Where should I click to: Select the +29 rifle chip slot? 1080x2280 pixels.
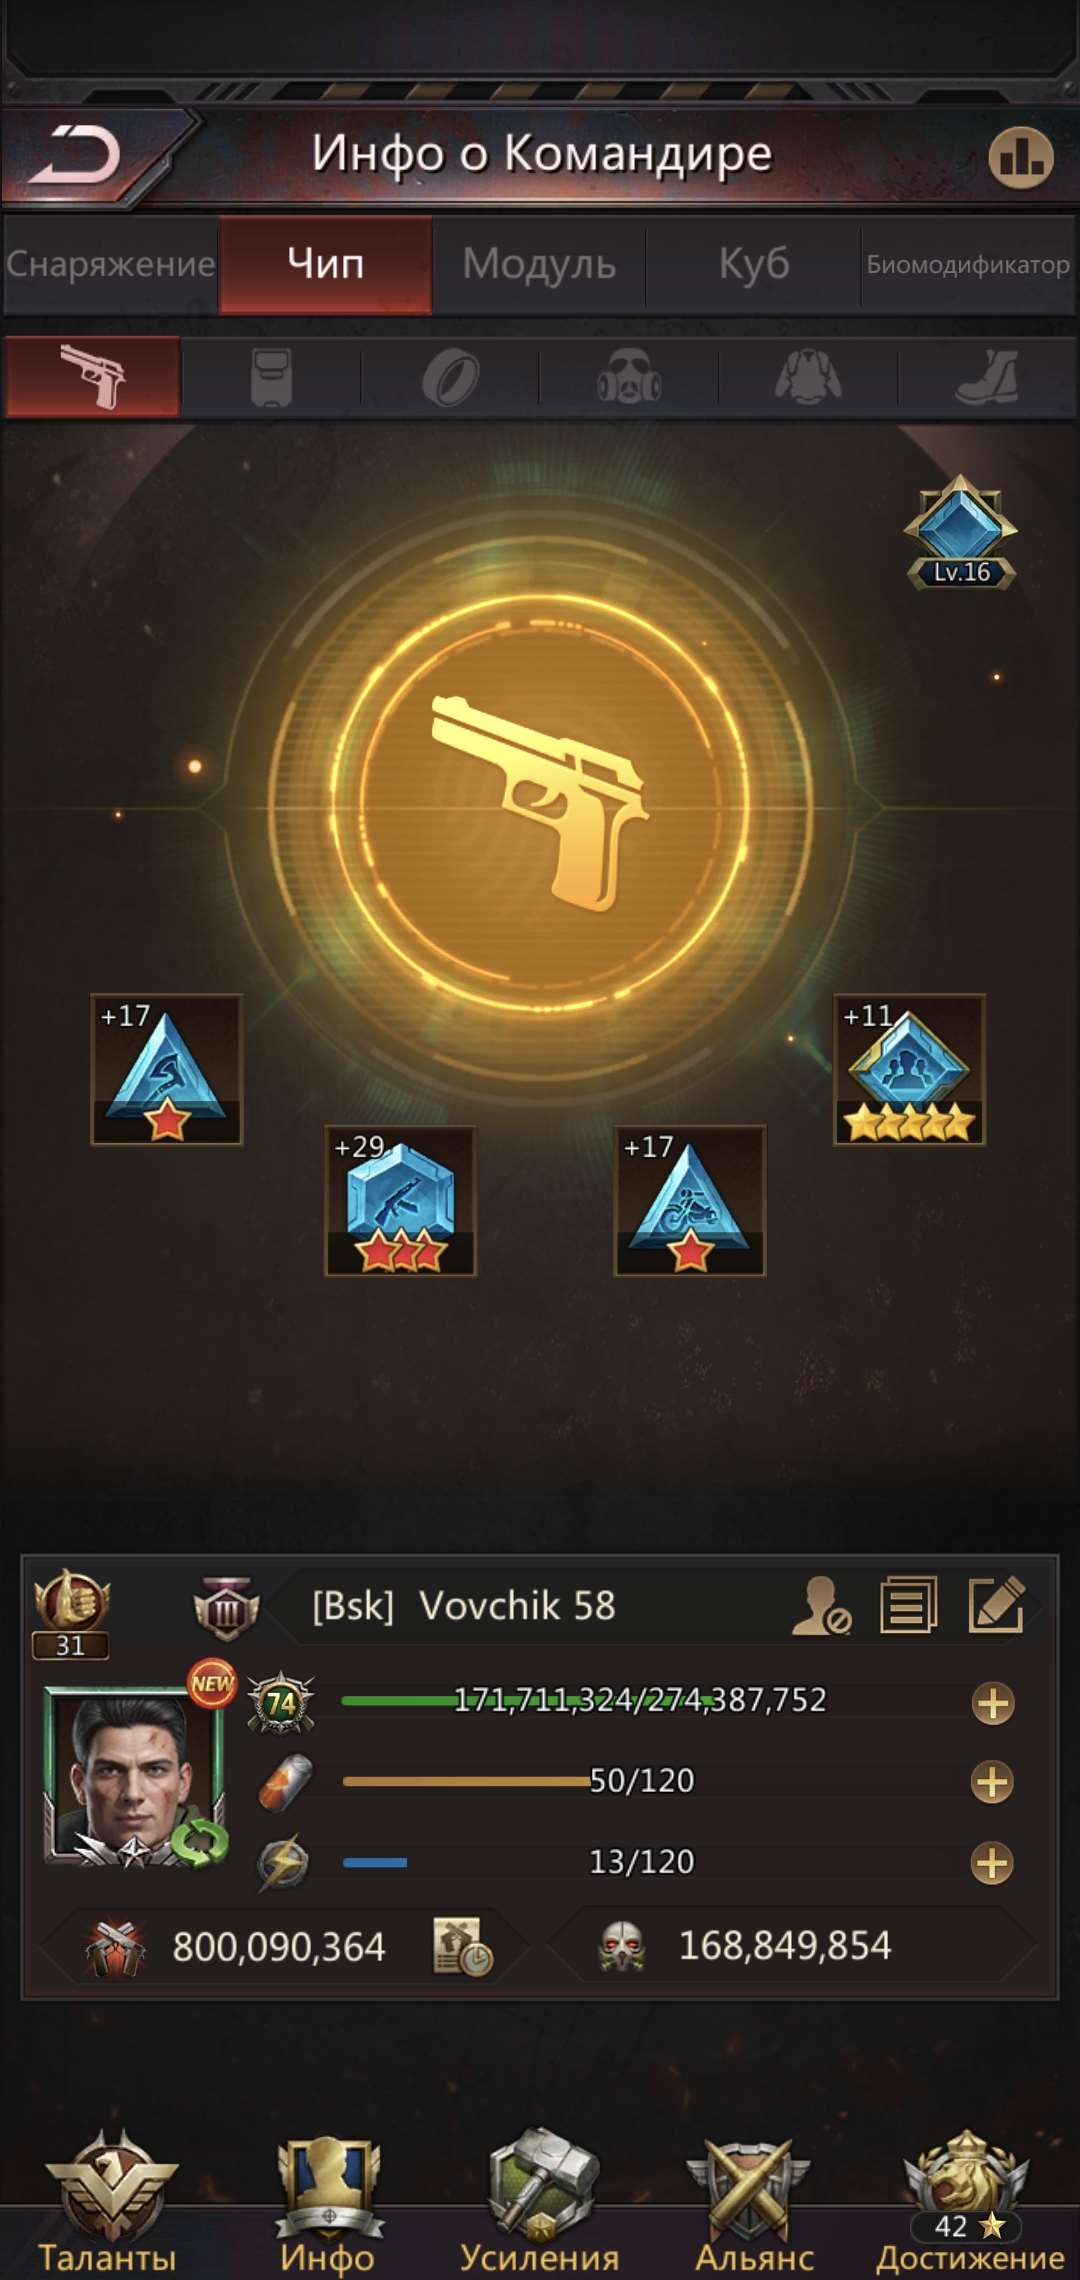(x=400, y=1201)
